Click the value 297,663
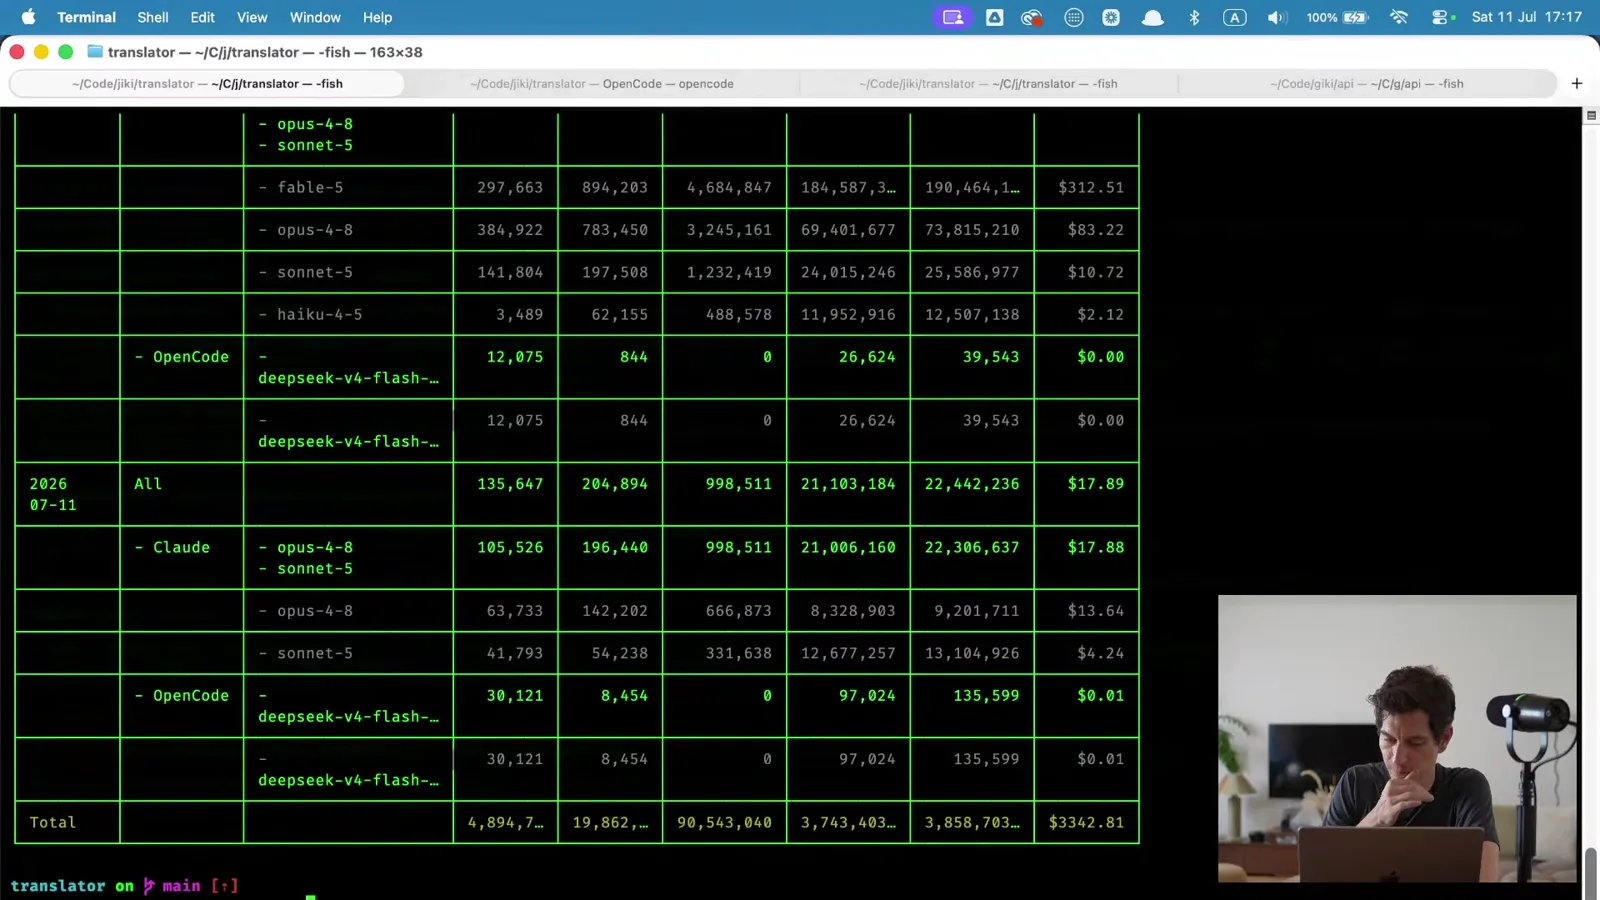 click(x=510, y=188)
